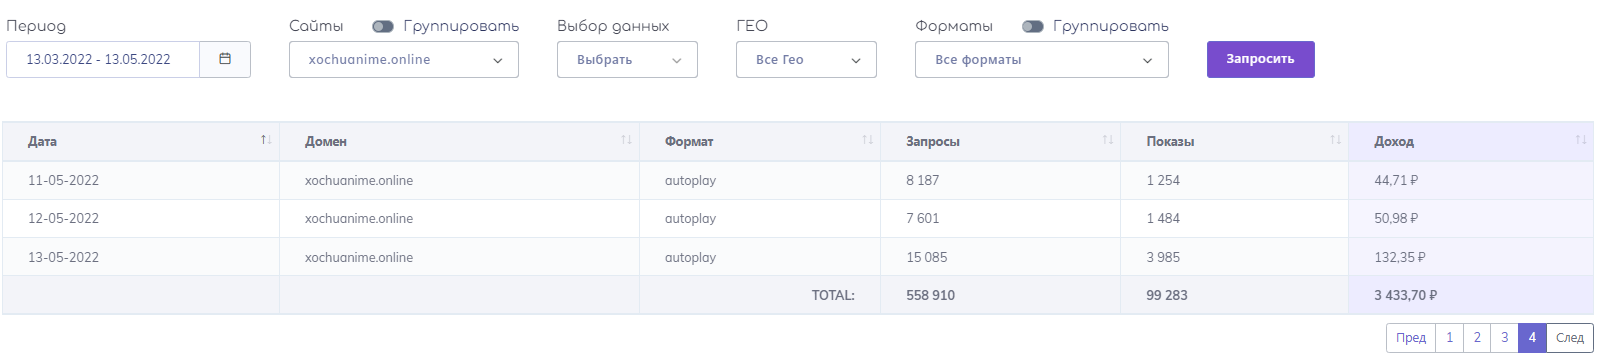The image size is (1603, 361).
Task: Sort table by Запросы column arrows
Action: tap(1107, 140)
